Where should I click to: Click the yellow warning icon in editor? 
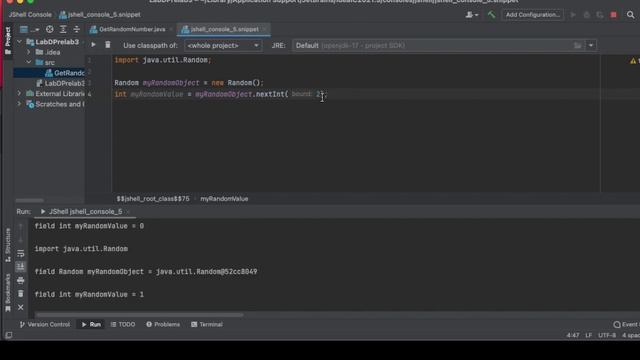(633, 61)
